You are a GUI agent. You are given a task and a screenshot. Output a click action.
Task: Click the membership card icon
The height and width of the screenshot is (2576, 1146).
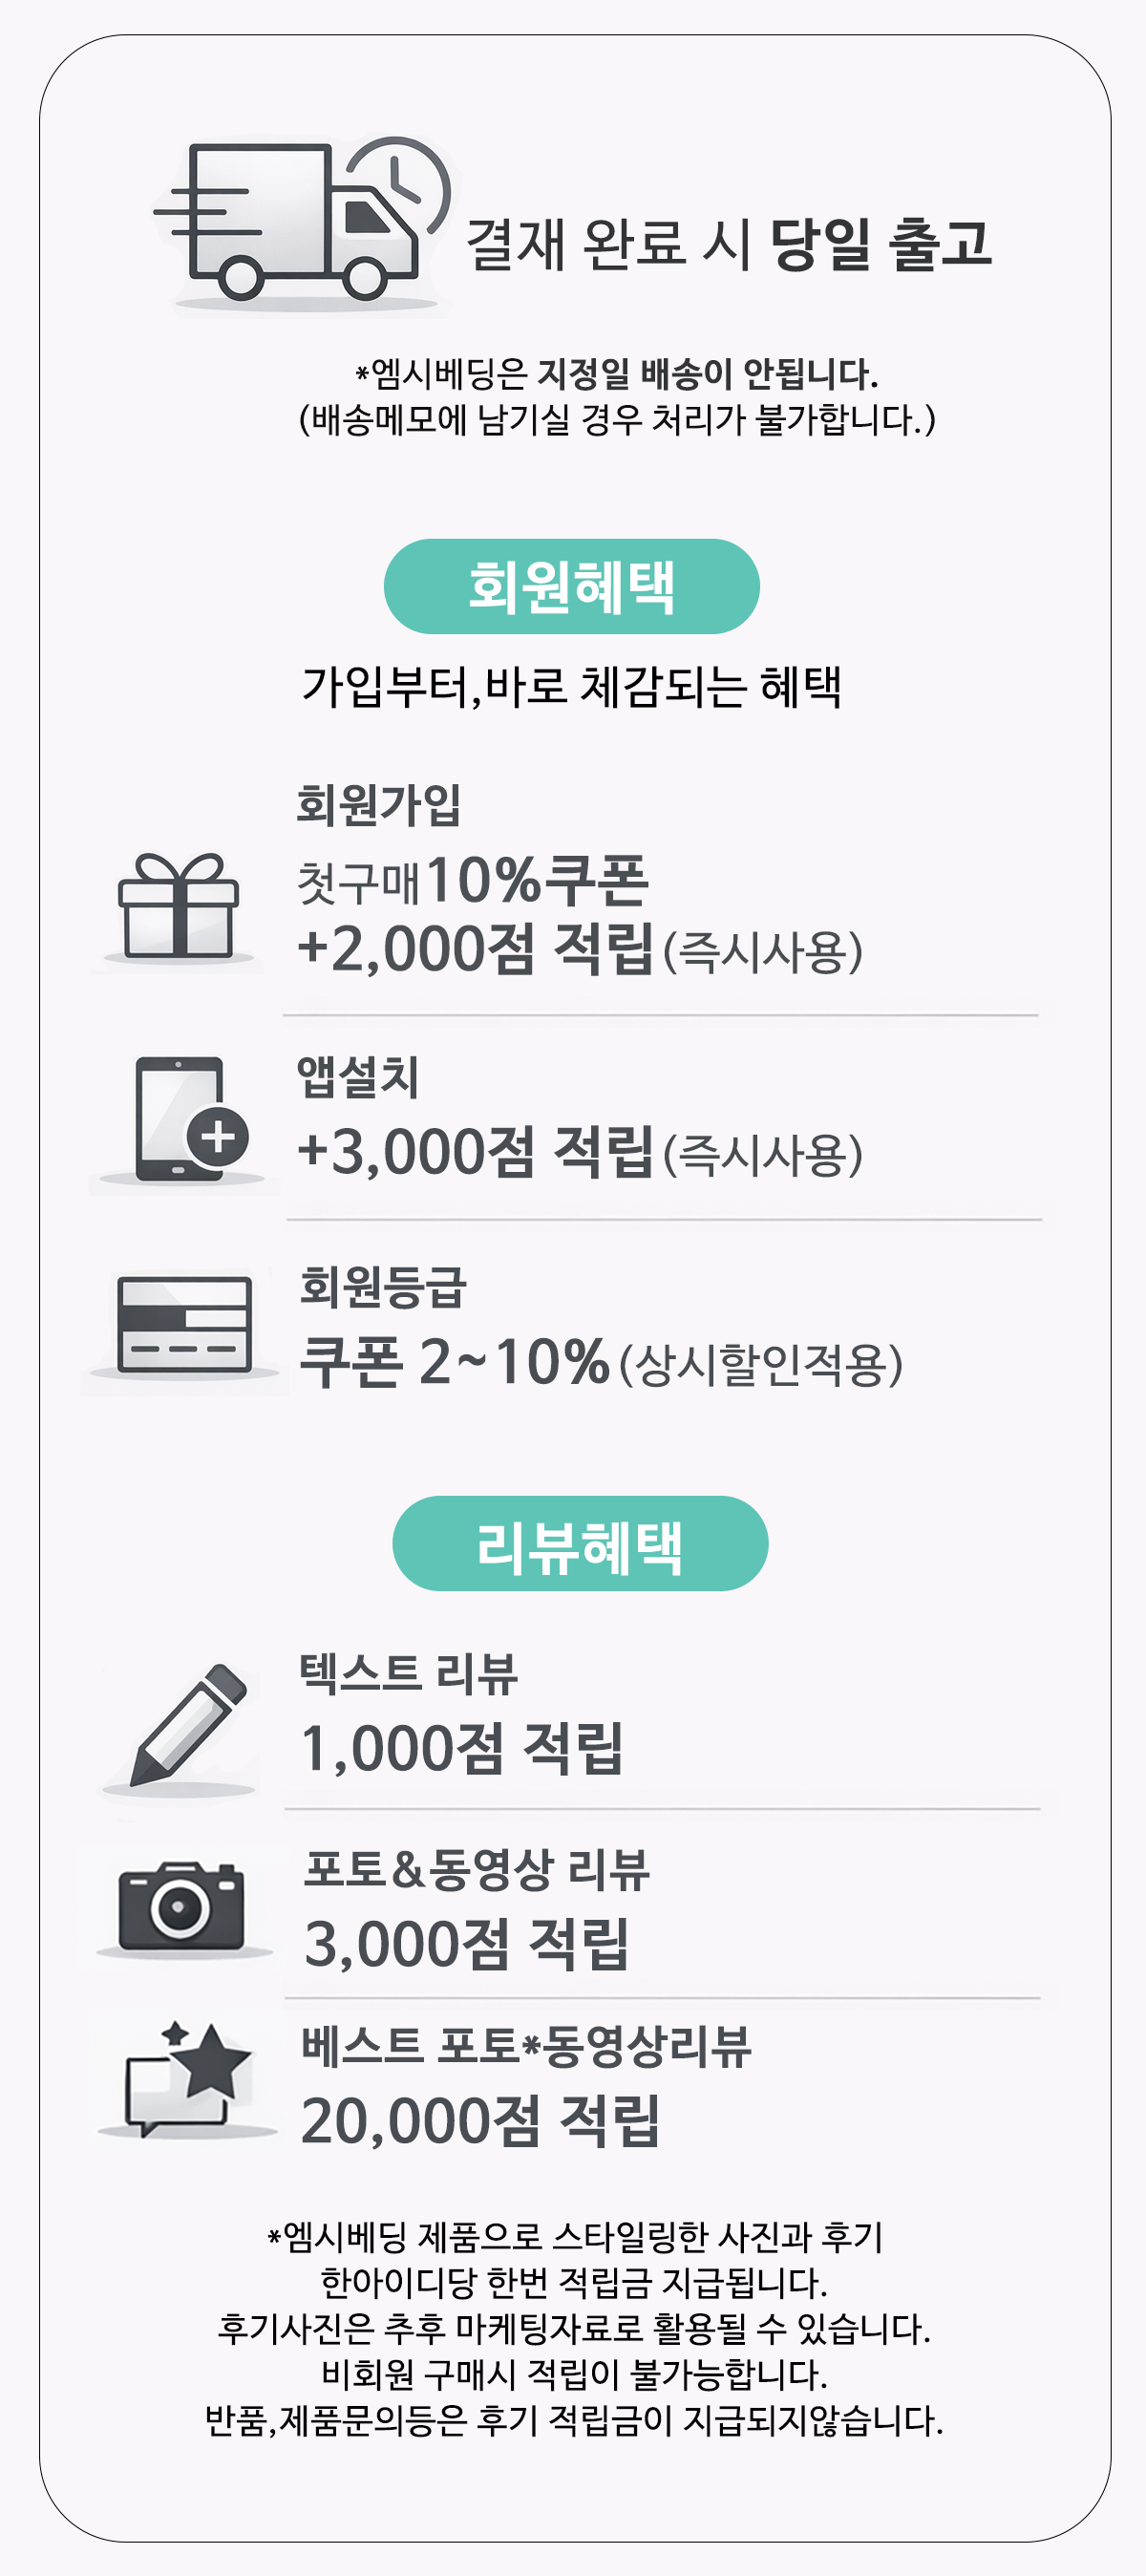coord(183,1325)
